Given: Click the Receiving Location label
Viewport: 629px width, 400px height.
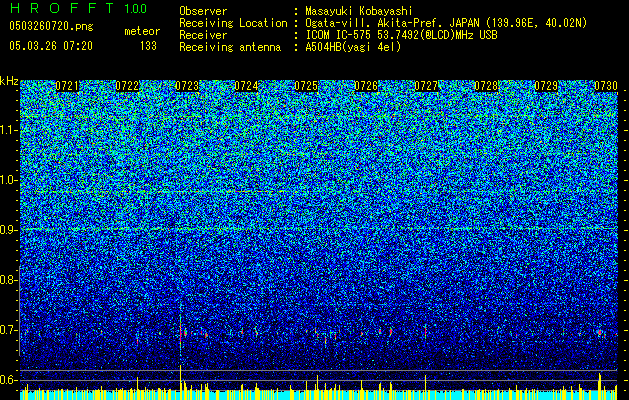Looking at the screenshot, I should pyautogui.click(x=233, y=23).
